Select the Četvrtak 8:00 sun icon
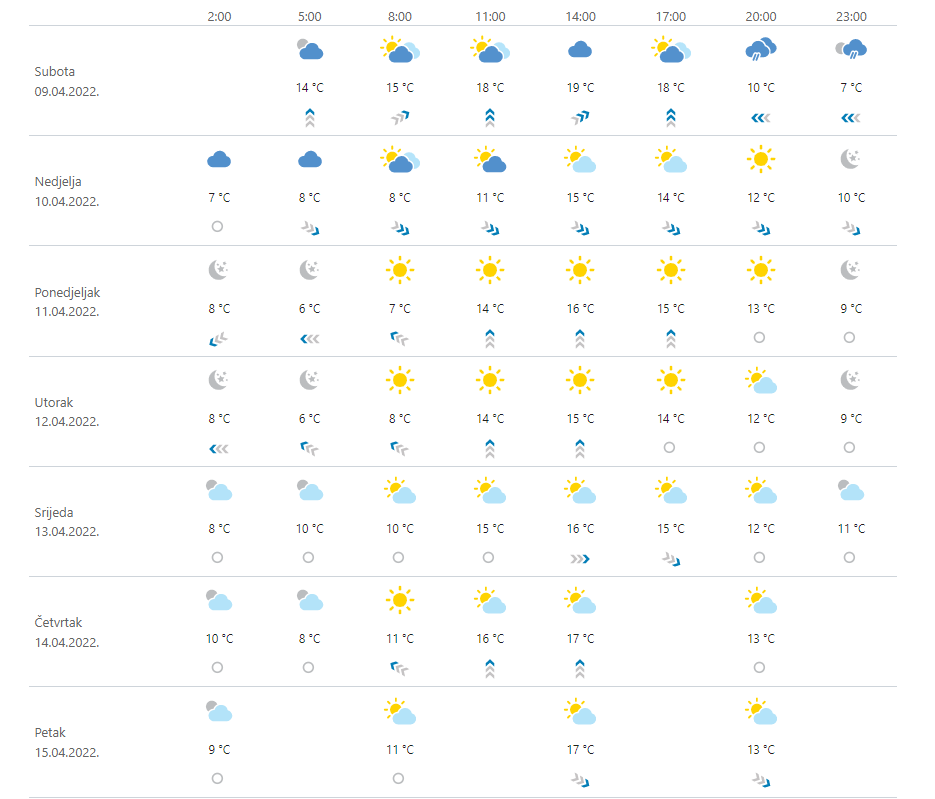935x799 pixels. [399, 600]
